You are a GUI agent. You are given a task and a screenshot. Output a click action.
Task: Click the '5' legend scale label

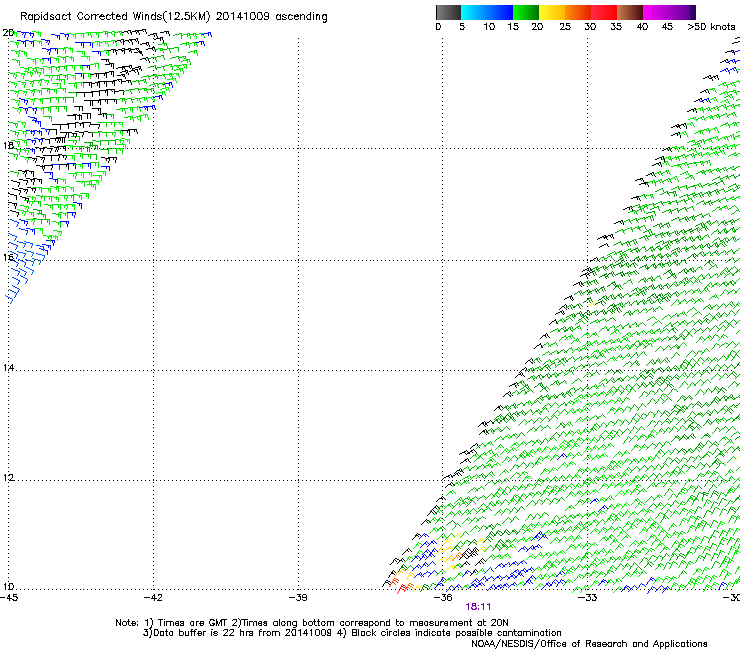point(462,27)
